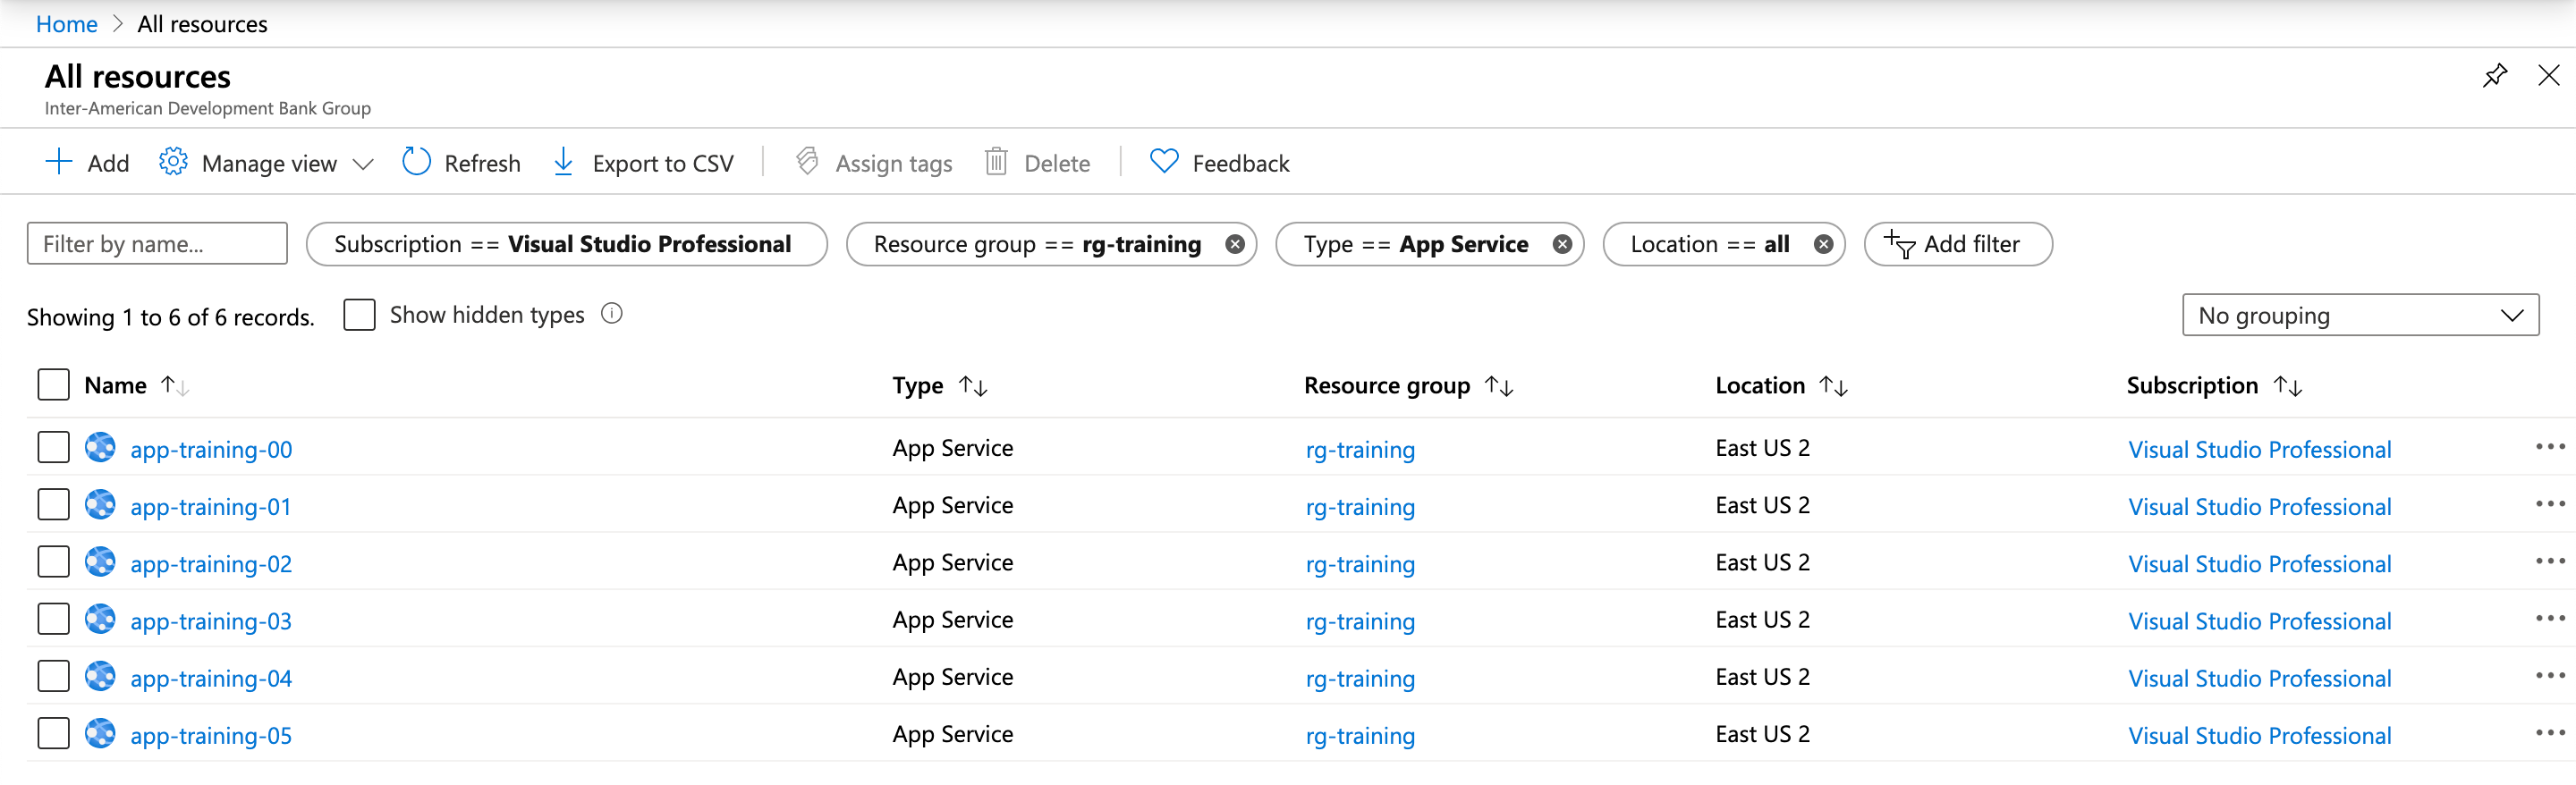Viewport: 2576px width, 785px height.
Task: Toggle the select all rows checkbox
Action: (x=53, y=385)
